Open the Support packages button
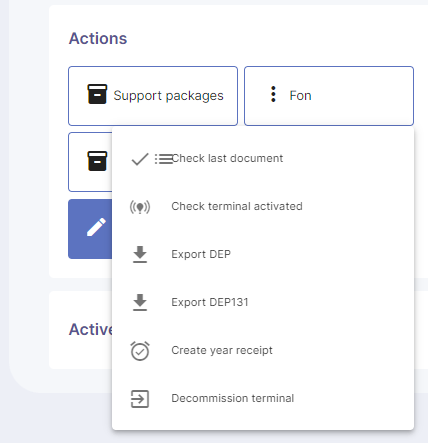This screenshot has width=428, height=443. pos(153,96)
